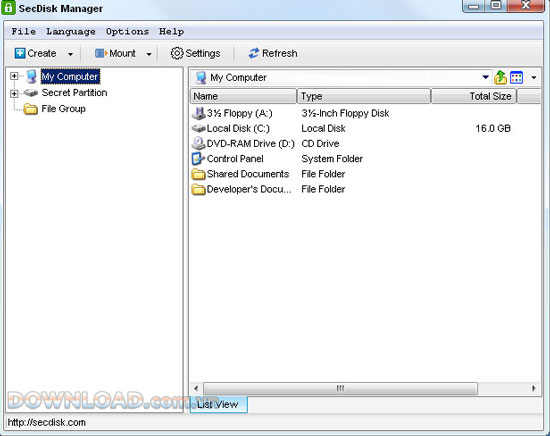This screenshot has height=436, width=550.
Task: Expand the My Computer tree node
Action: [x=14, y=76]
